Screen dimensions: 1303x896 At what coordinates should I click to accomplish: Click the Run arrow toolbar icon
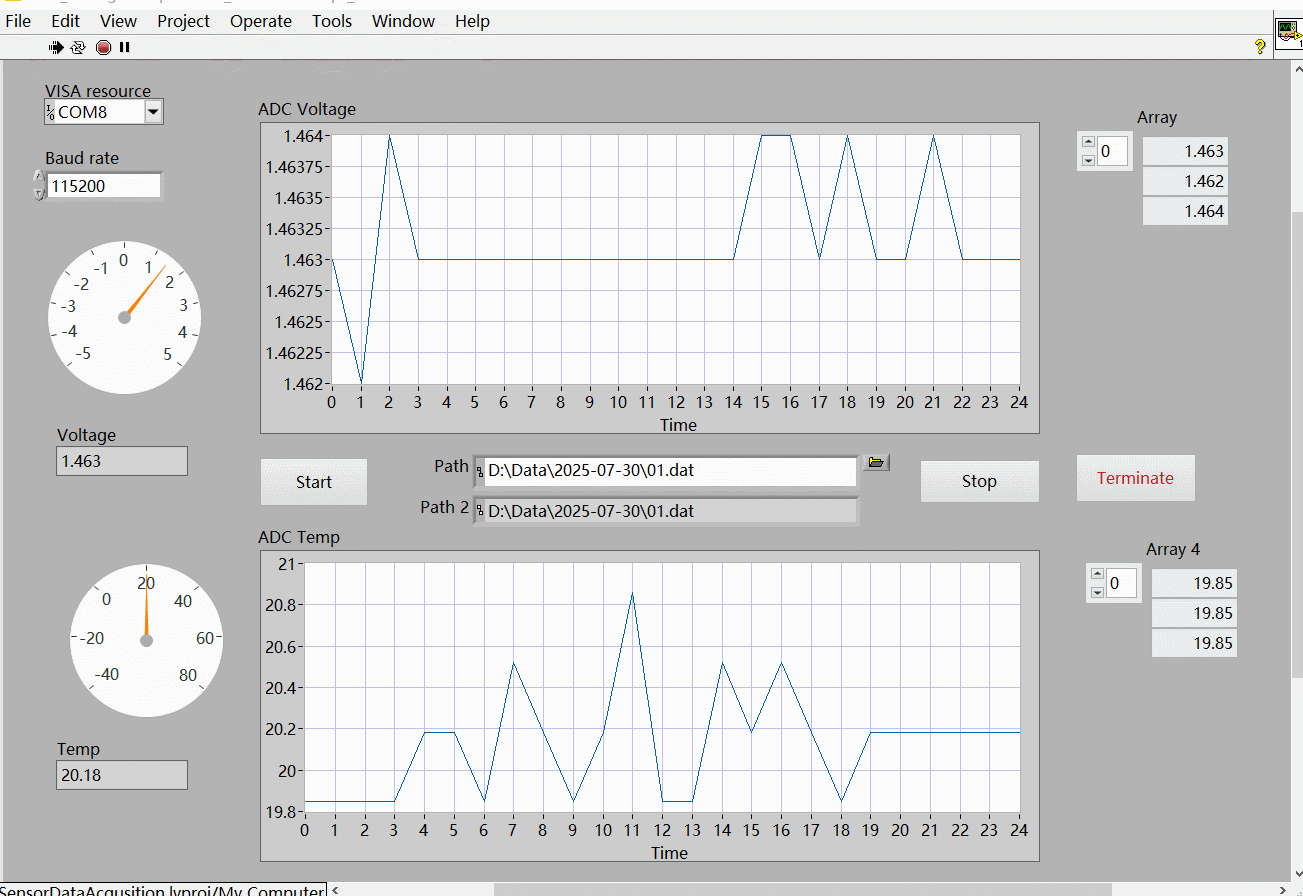pyautogui.click(x=56, y=47)
